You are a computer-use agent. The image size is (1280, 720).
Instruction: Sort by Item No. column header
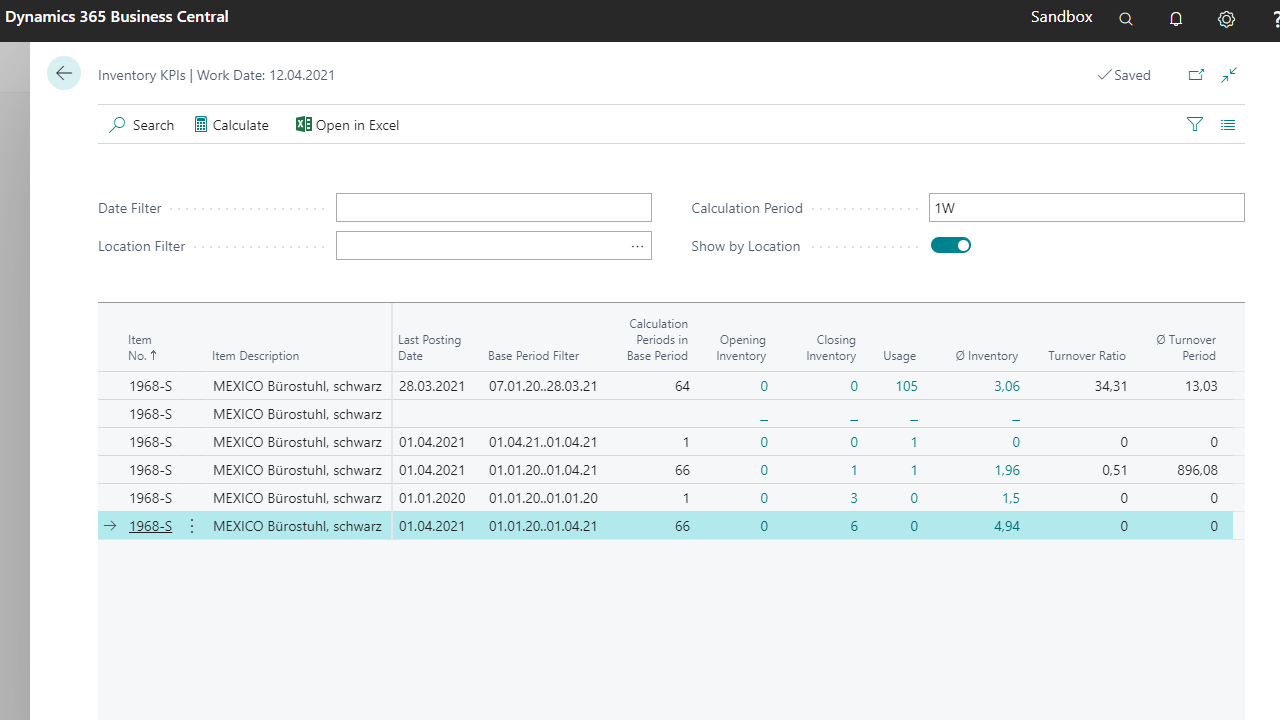coord(141,347)
